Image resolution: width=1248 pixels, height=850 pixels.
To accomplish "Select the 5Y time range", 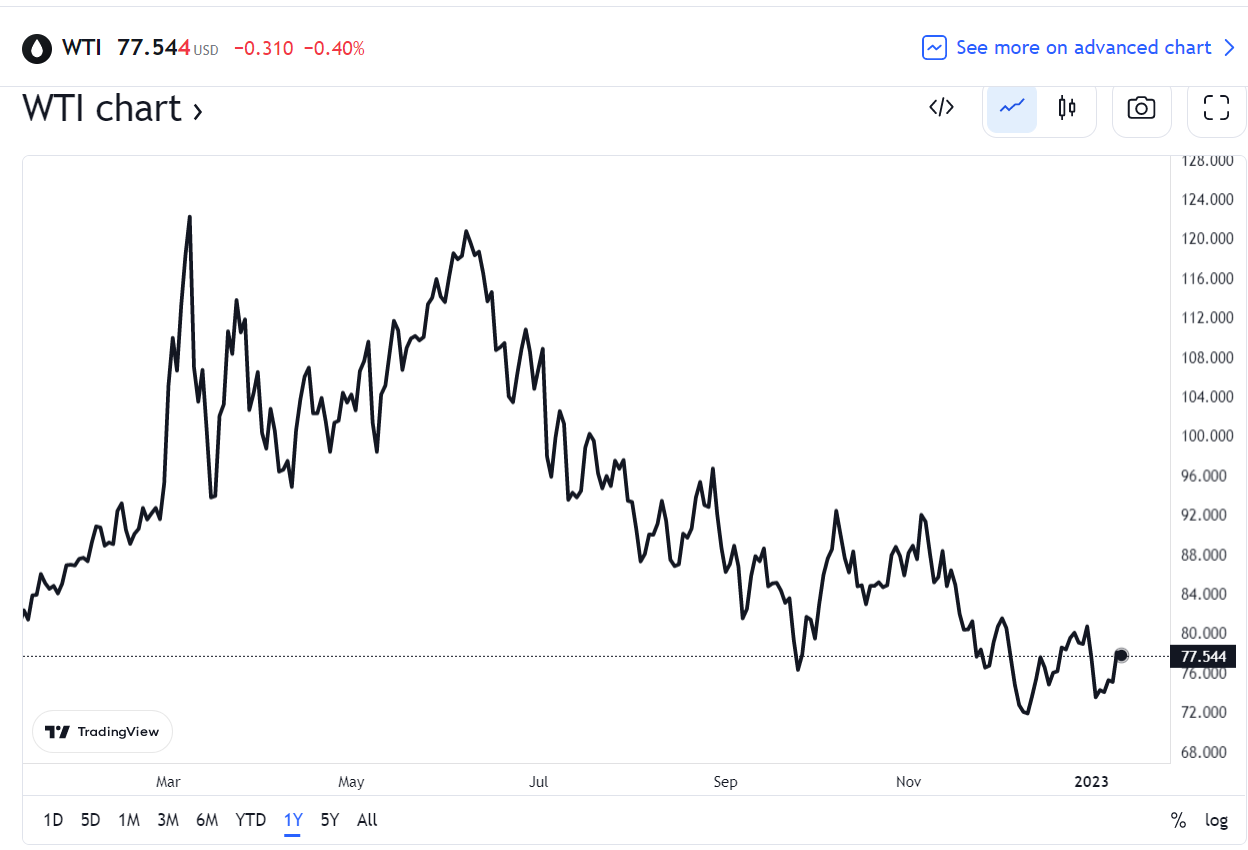I will click(330, 820).
